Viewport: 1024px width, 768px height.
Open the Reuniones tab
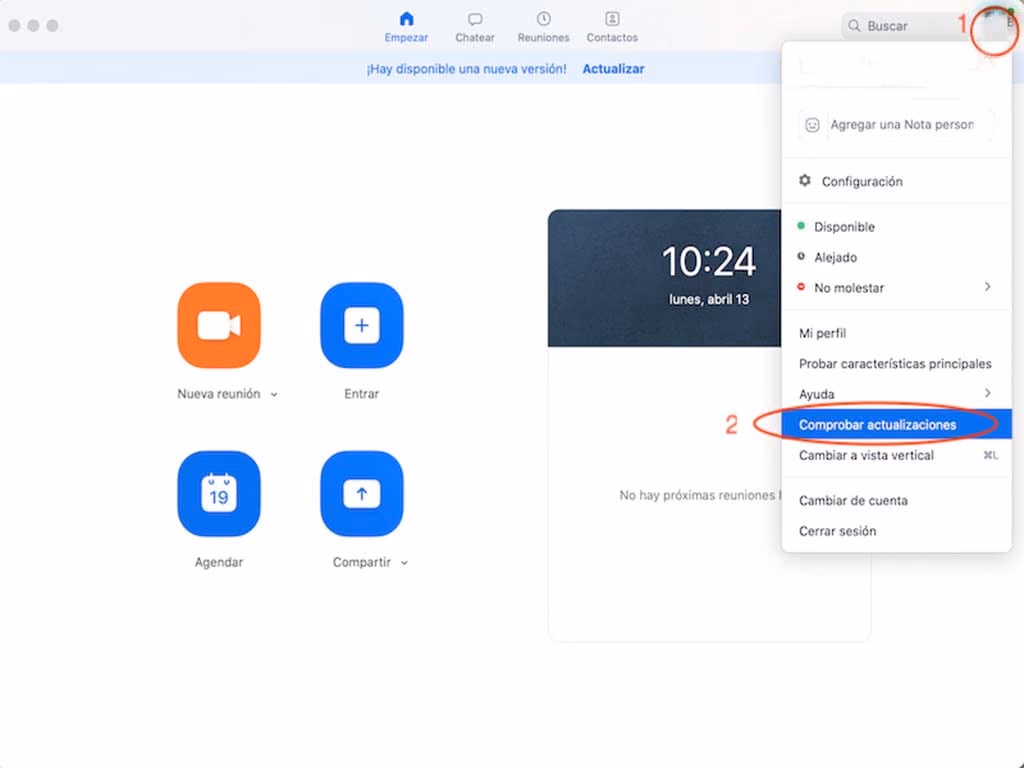543,27
